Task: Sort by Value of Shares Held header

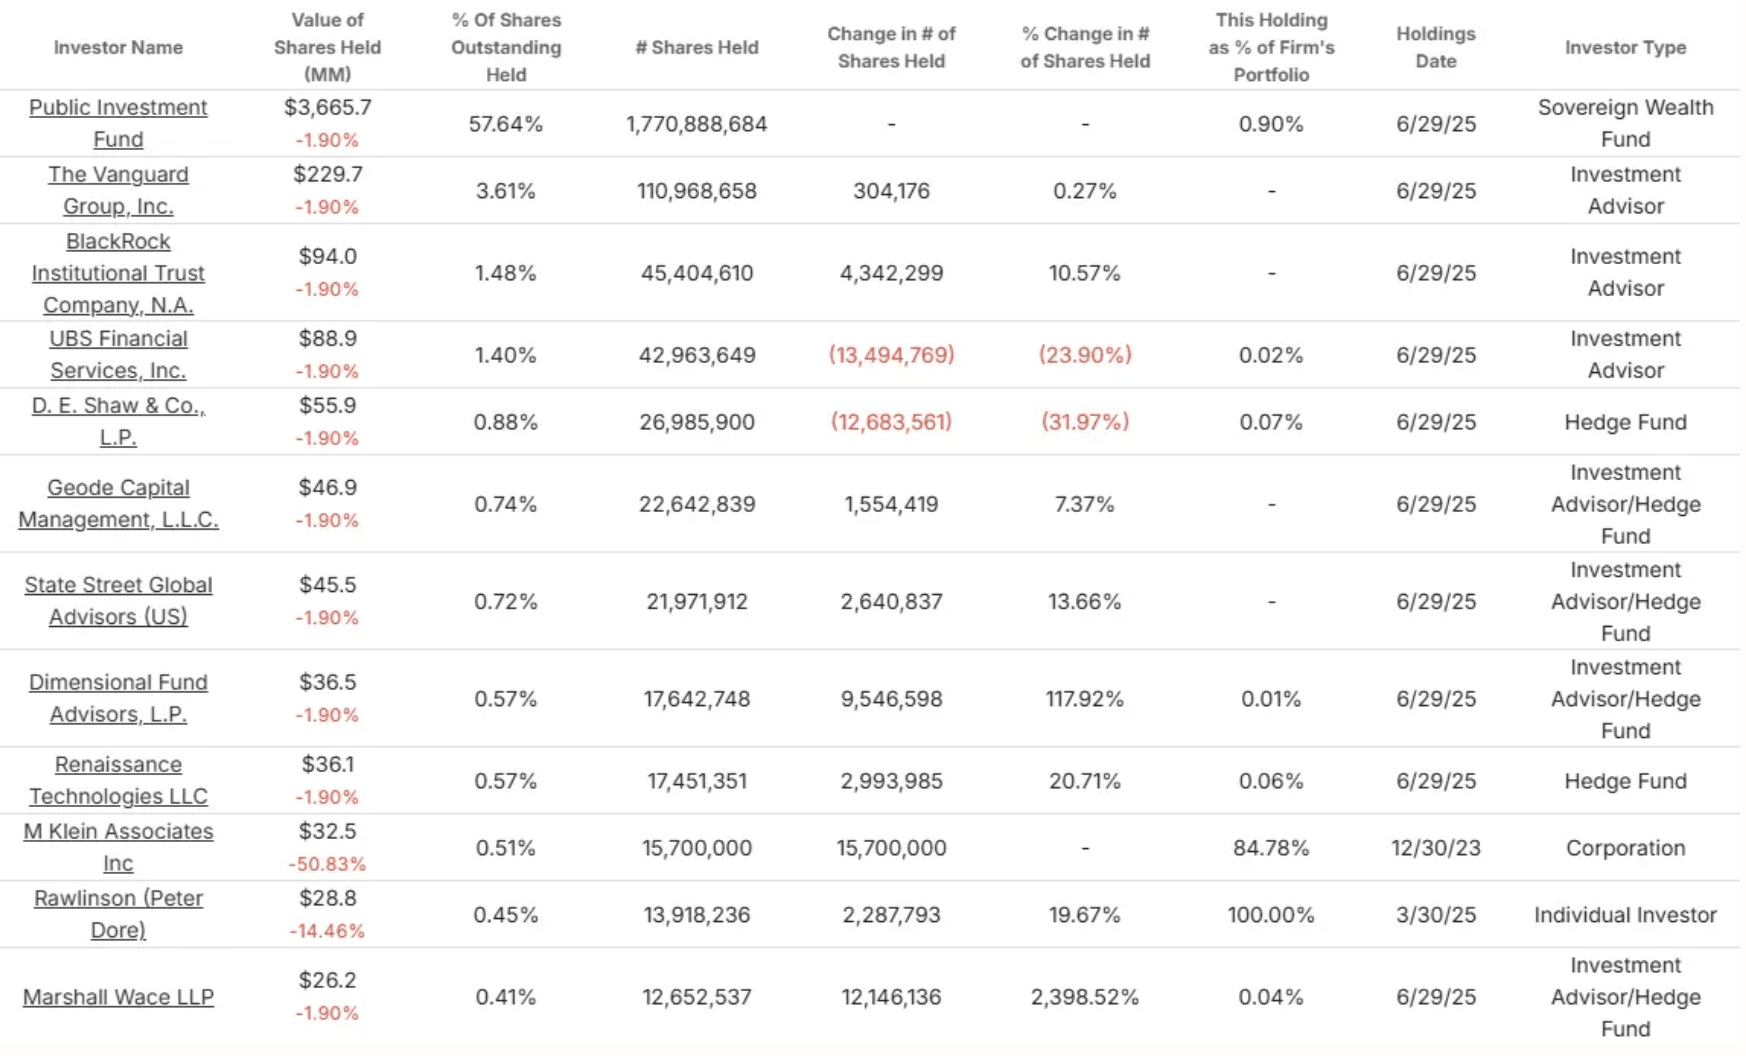Action: (x=327, y=47)
